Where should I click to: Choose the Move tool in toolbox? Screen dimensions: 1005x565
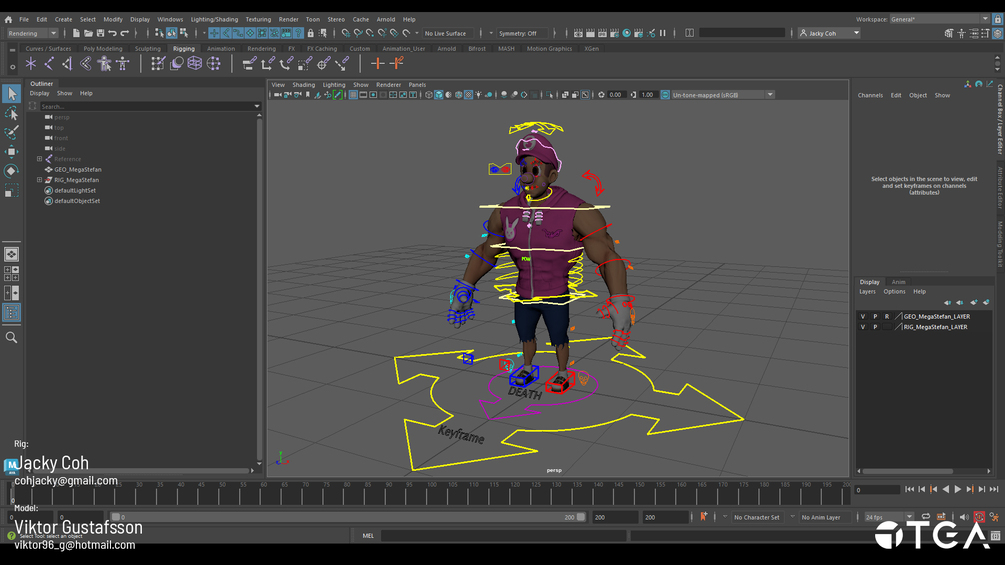11,151
